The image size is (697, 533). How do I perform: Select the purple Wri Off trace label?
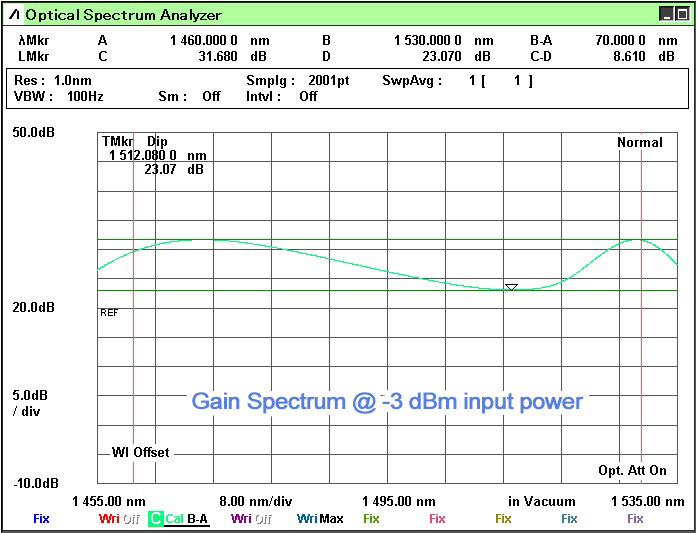tap(250, 519)
